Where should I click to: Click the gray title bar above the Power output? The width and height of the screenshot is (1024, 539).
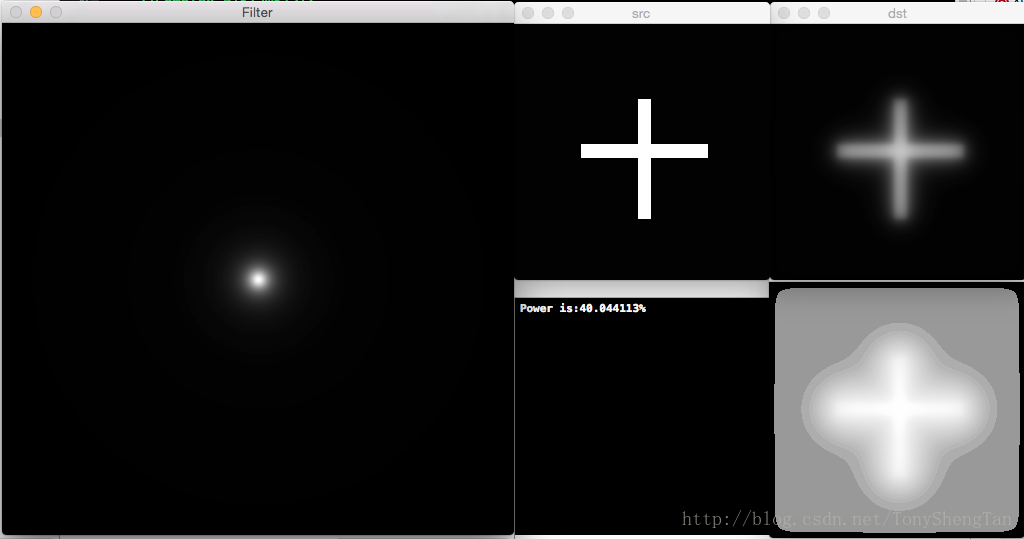[641, 289]
